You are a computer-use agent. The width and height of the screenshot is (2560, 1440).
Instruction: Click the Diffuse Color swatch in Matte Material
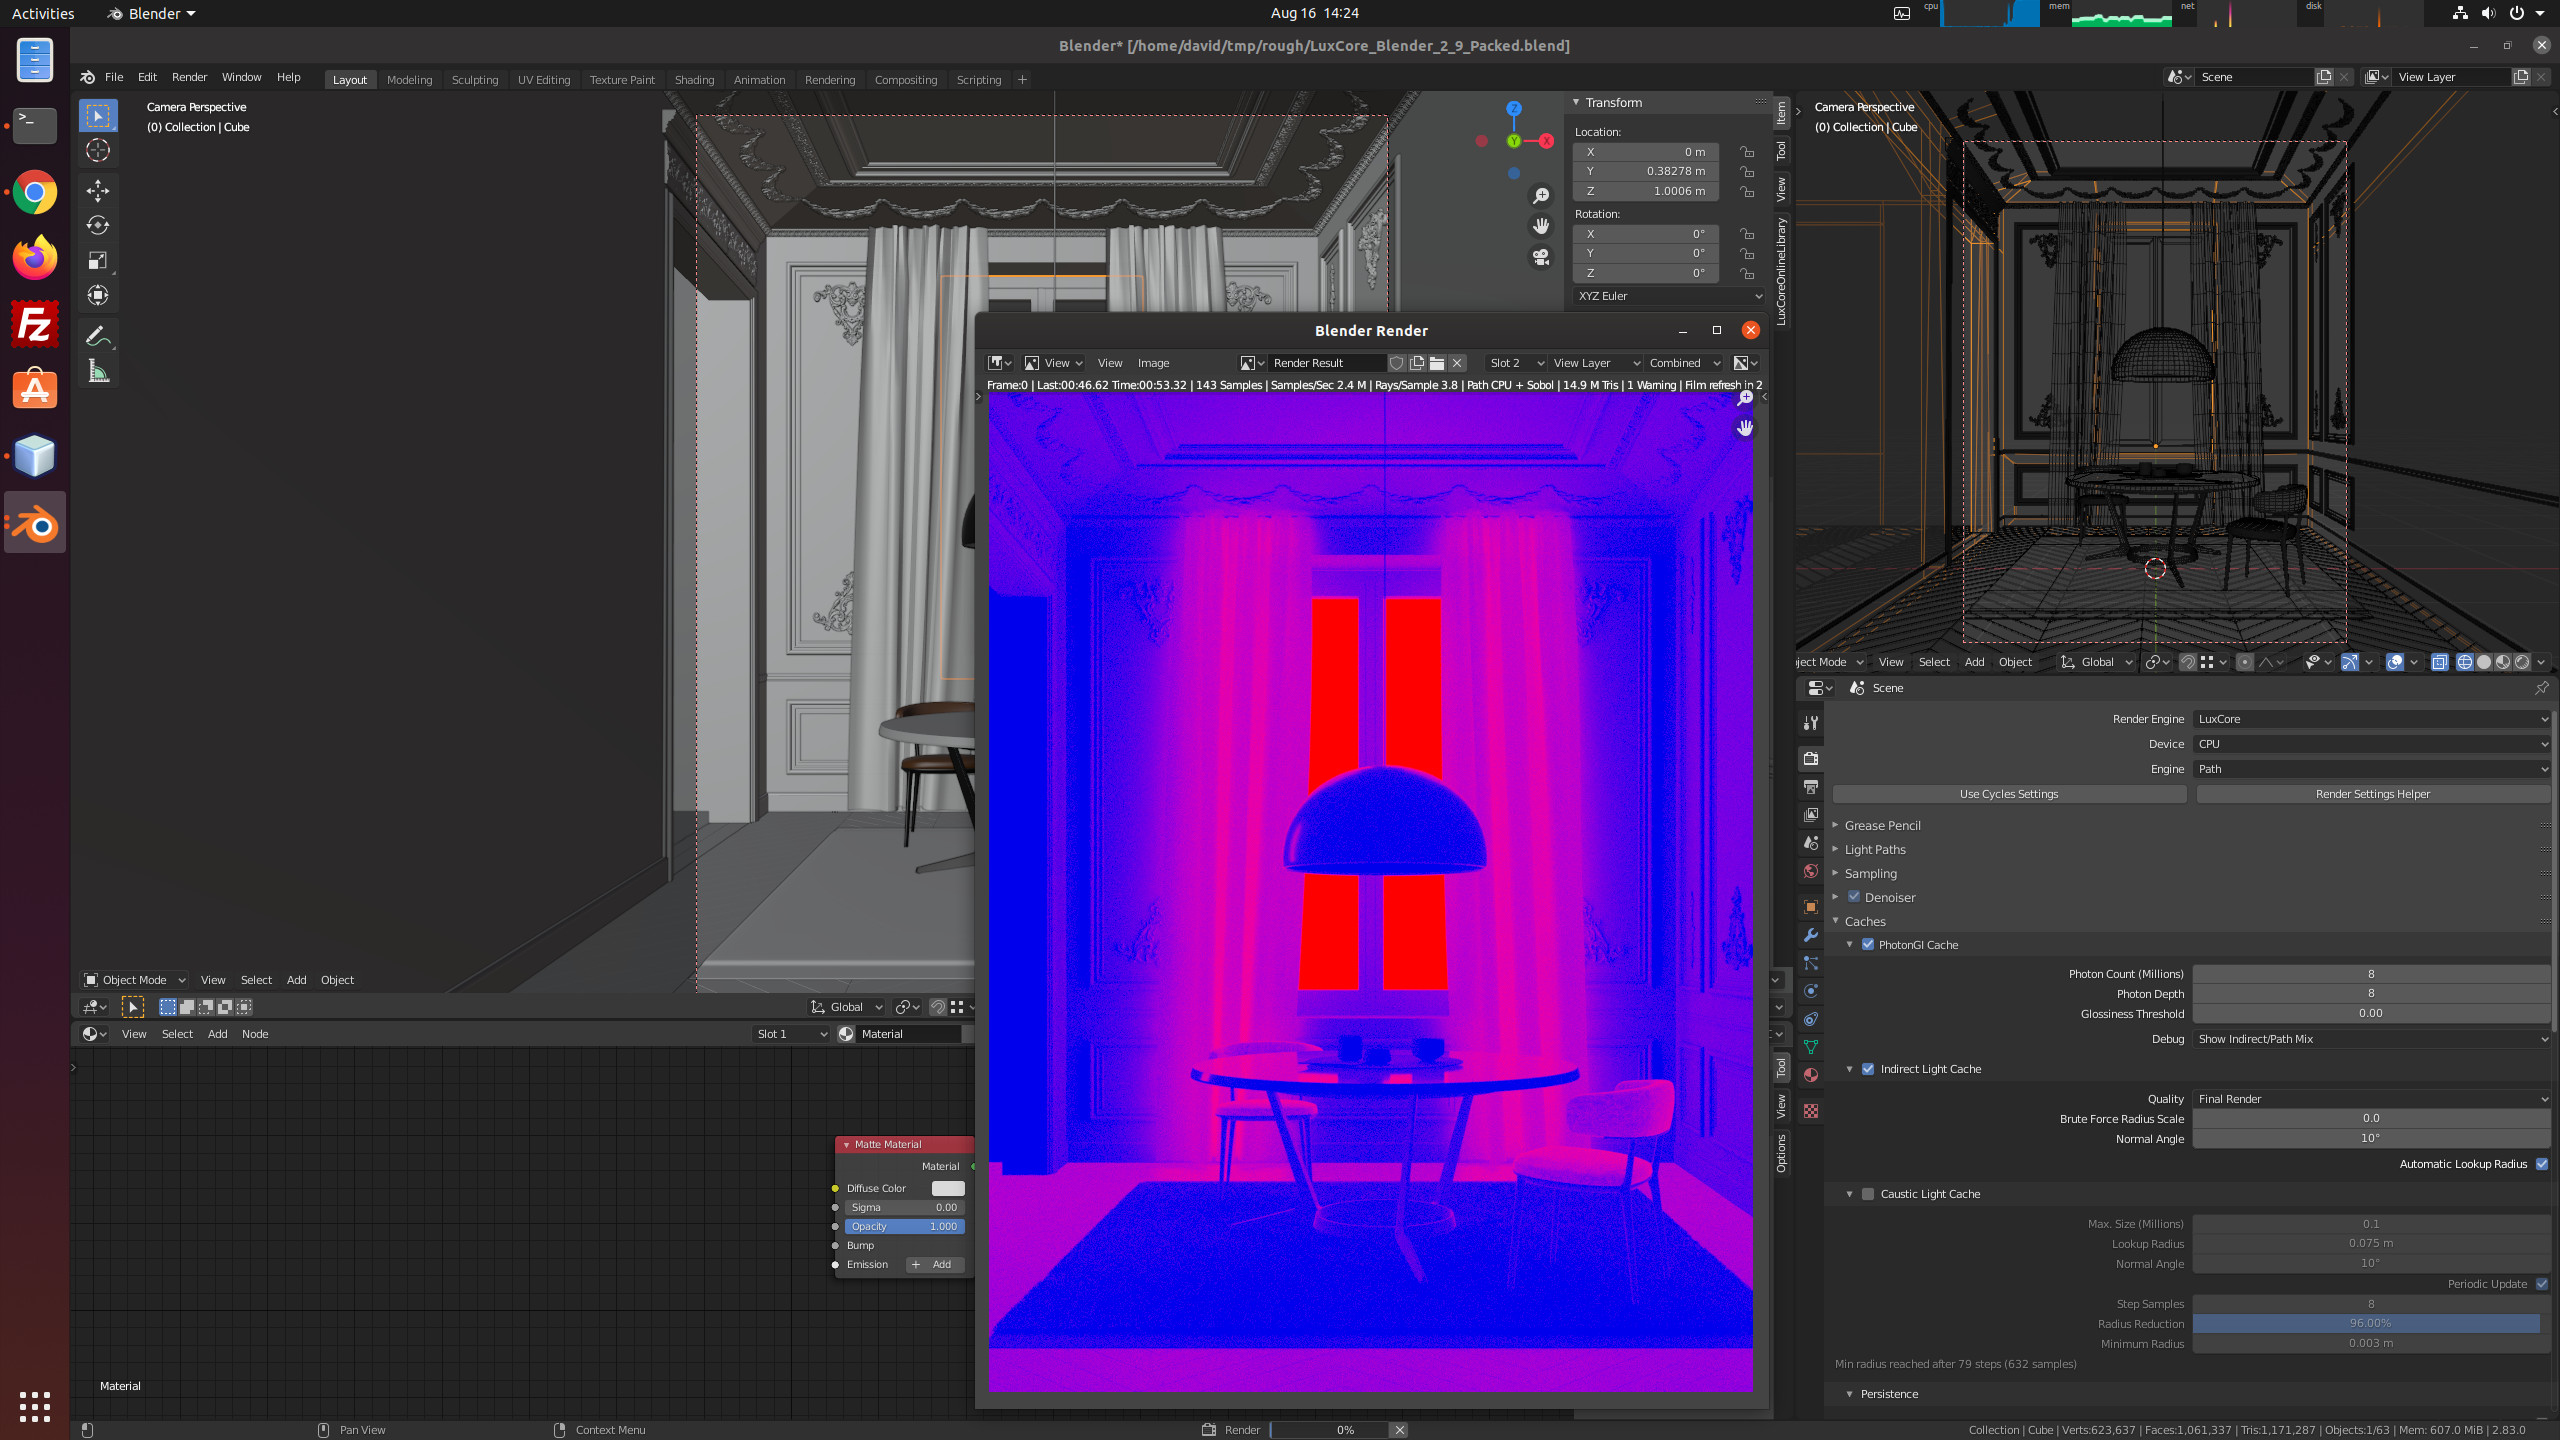pyautogui.click(x=947, y=1188)
